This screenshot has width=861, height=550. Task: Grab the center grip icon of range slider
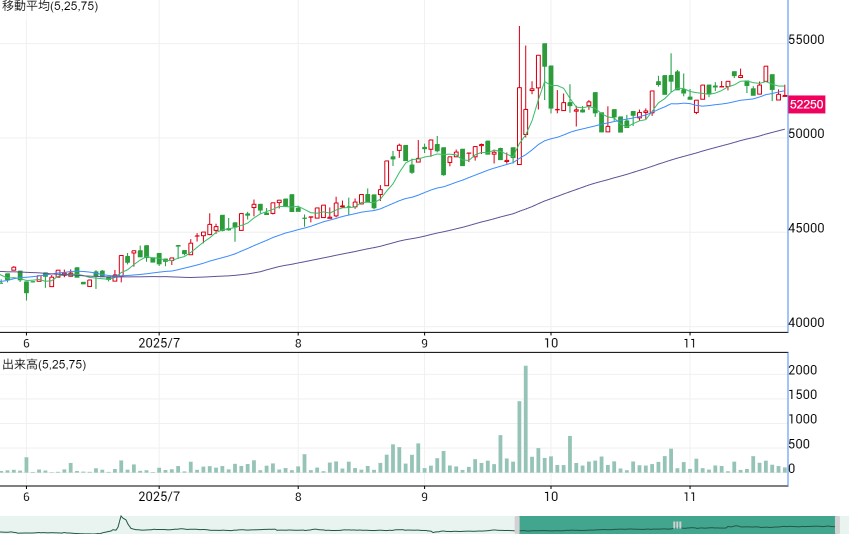click(677, 525)
